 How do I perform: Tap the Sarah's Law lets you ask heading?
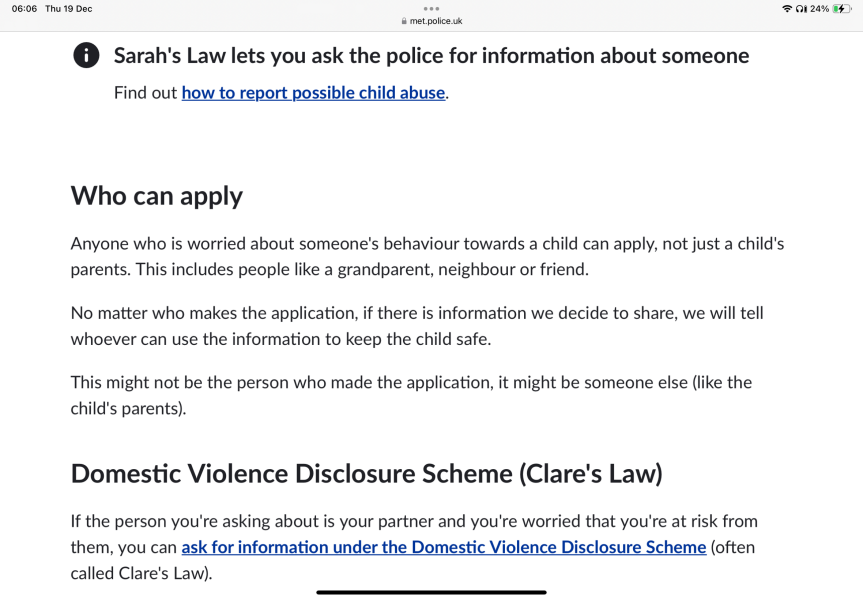click(x=432, y=56)
